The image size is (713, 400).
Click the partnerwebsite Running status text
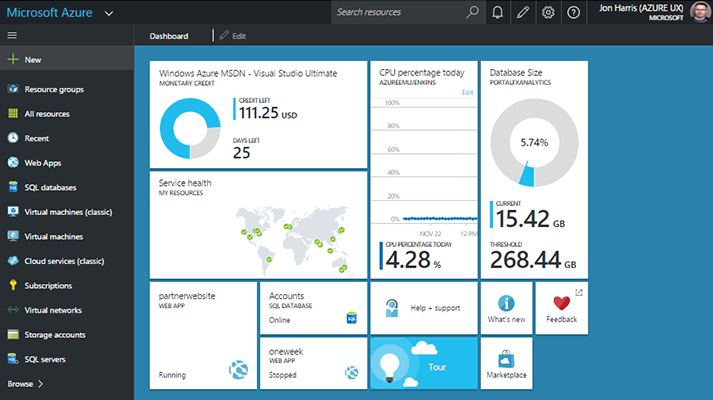coord(172,375)
